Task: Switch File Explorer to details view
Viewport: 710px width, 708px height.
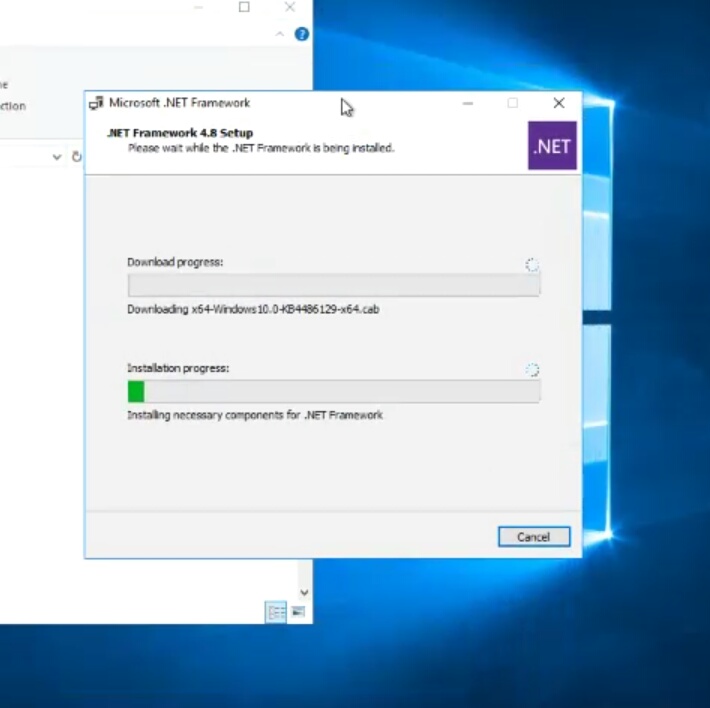Action: pyautogui.click(x=276, y=612)
